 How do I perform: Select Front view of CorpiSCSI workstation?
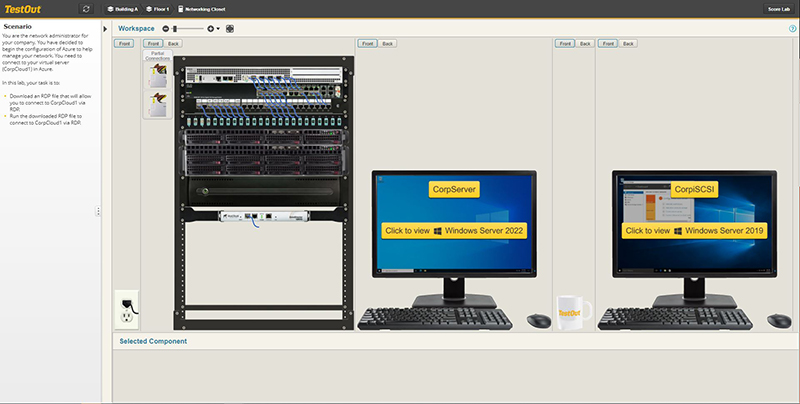(608, 43)
